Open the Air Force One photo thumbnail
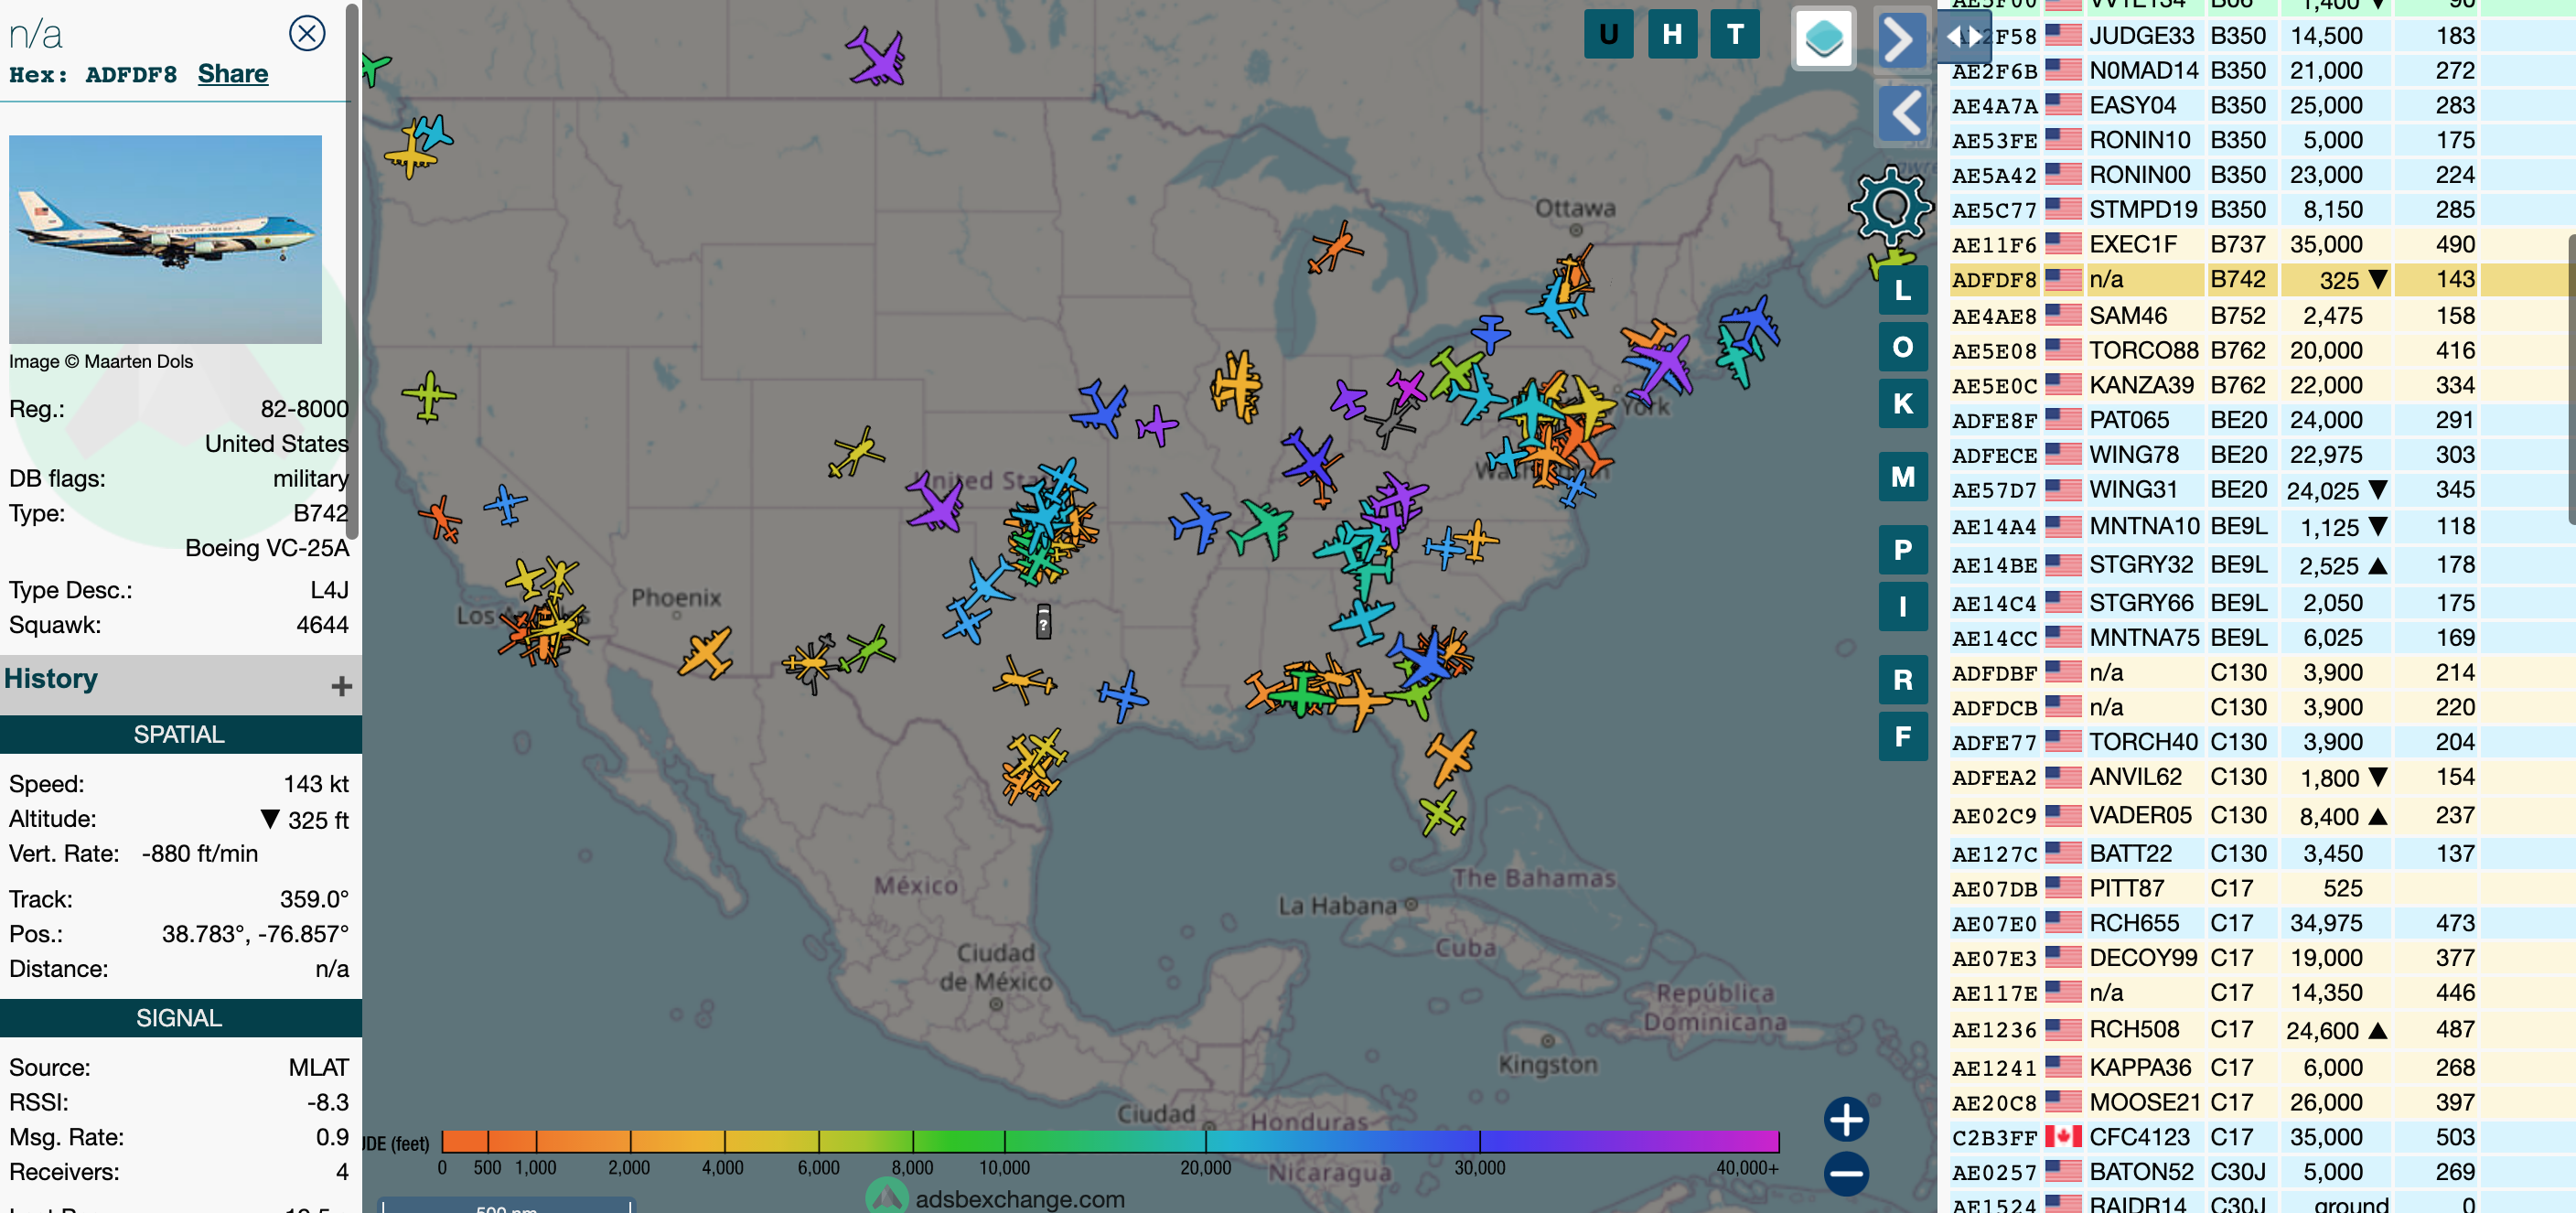Image resolution: width=2576 pixels, height=1213 pixels. point(166,239)
